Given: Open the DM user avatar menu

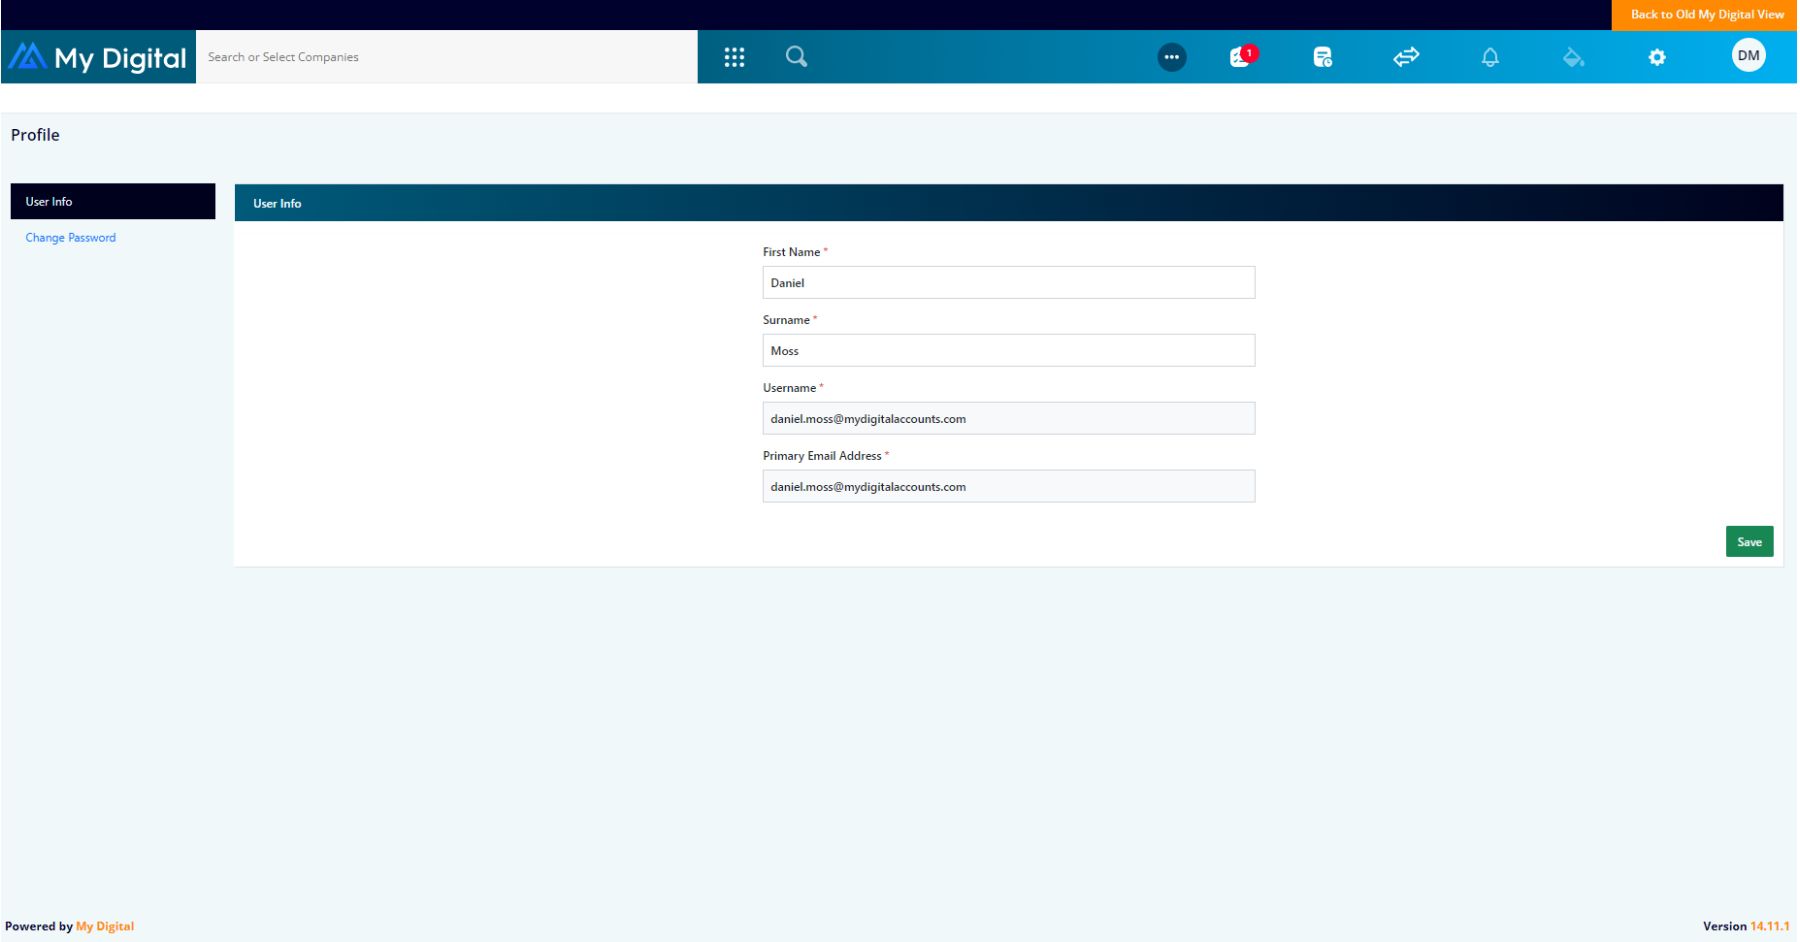Looking at the screenshot, I should point(1748,56).
